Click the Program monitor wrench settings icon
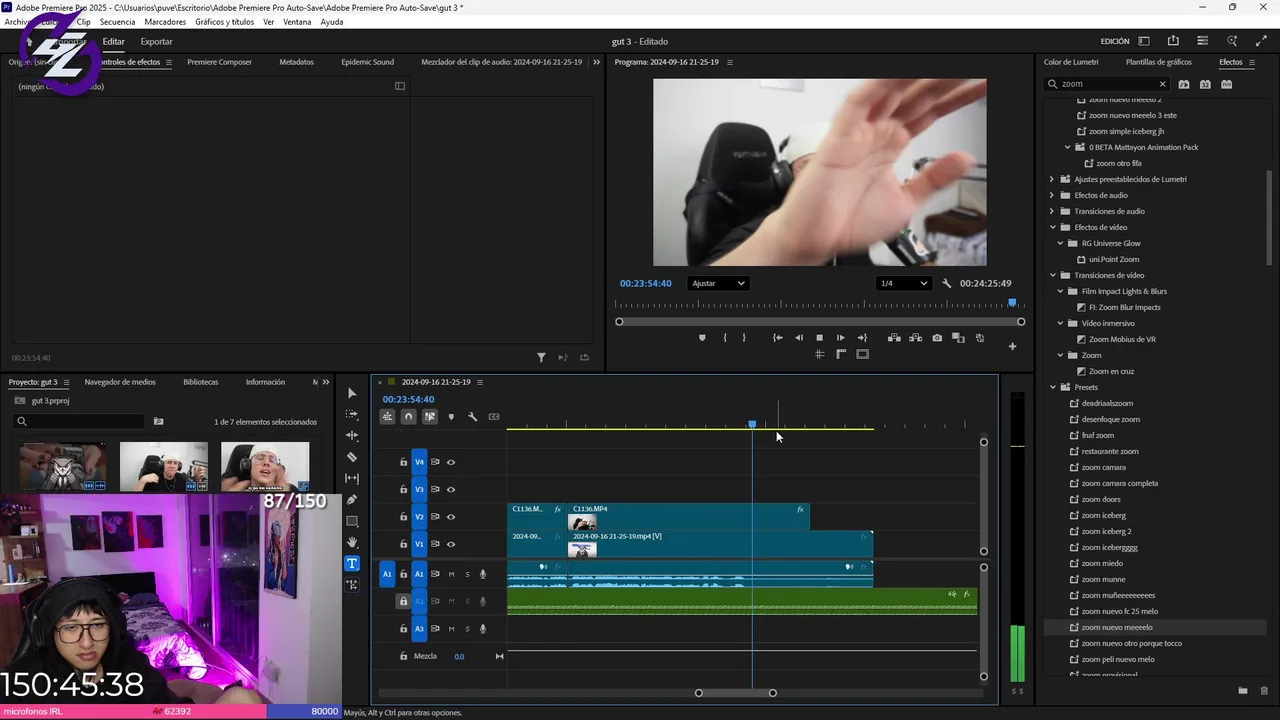1280x720 pixels. pyautogui.click(x=947, y=283)
